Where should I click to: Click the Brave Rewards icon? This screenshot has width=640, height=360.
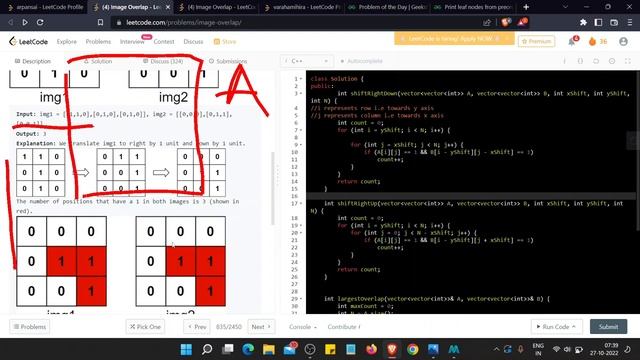[522, 22]
